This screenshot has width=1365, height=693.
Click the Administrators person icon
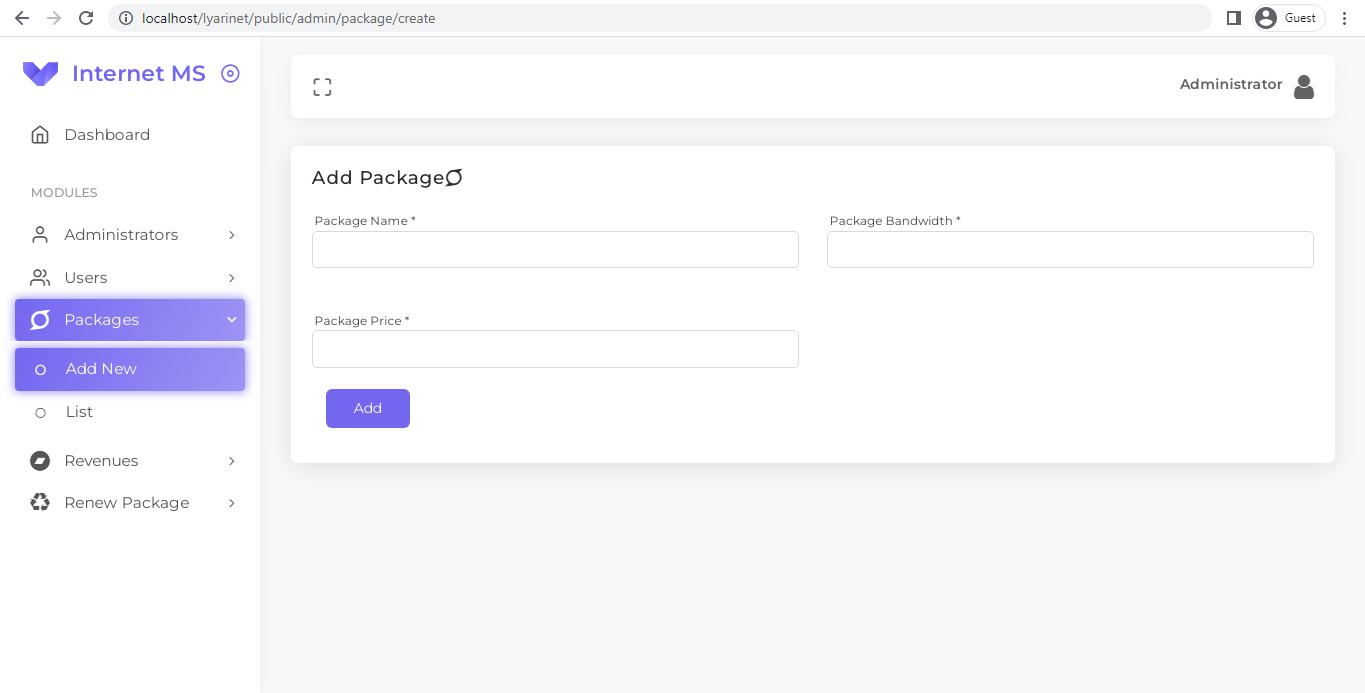tap(39, 234)
